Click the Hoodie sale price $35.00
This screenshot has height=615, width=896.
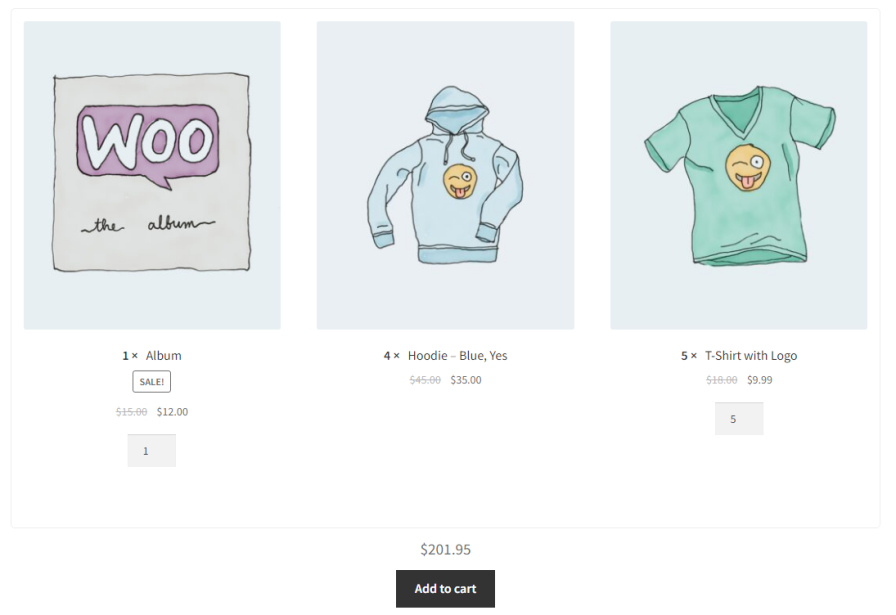click(466, 380)
